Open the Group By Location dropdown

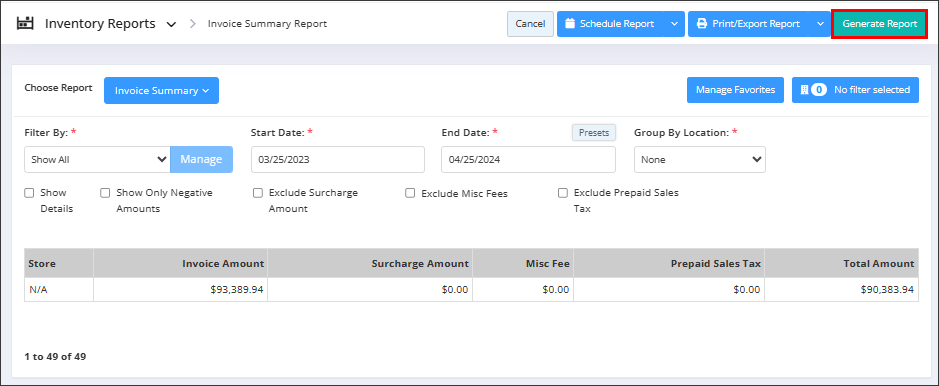(699, 160)
